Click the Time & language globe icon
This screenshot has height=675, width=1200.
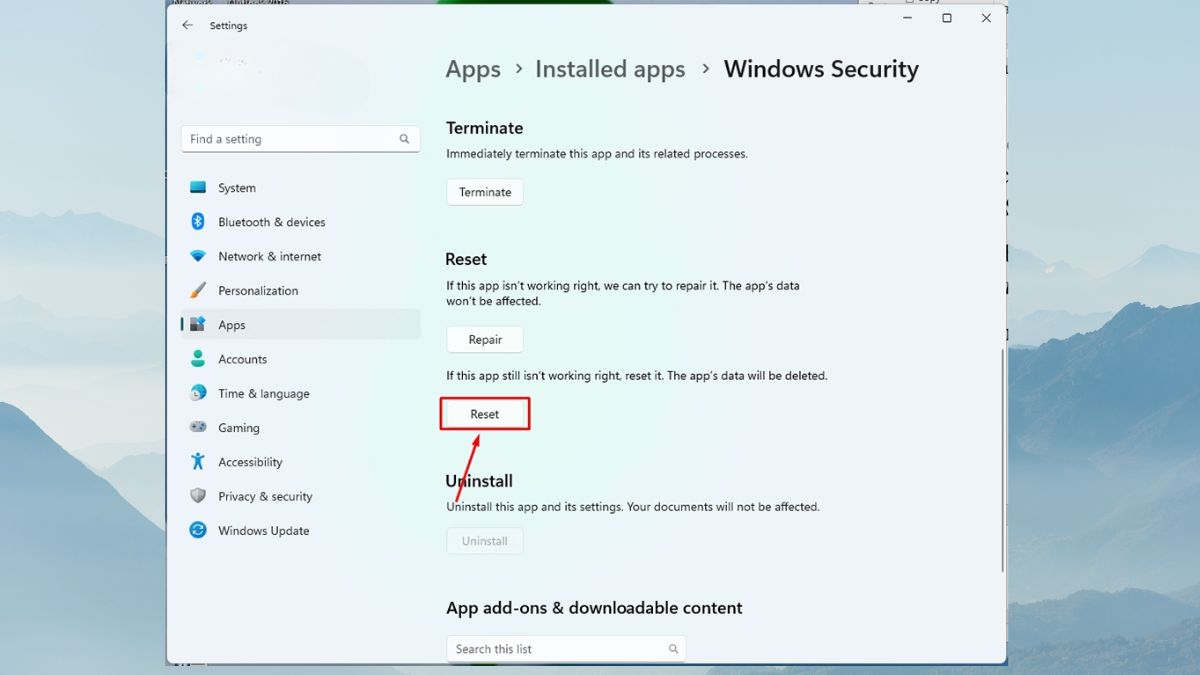click(198, 393)
